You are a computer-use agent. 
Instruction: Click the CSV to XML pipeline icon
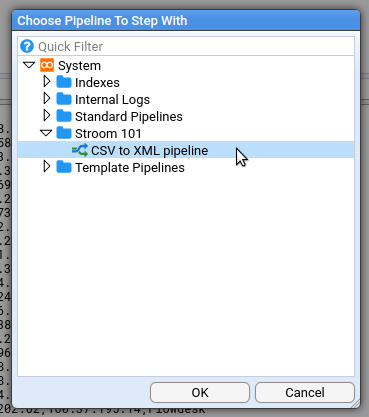tap(80, 150)
